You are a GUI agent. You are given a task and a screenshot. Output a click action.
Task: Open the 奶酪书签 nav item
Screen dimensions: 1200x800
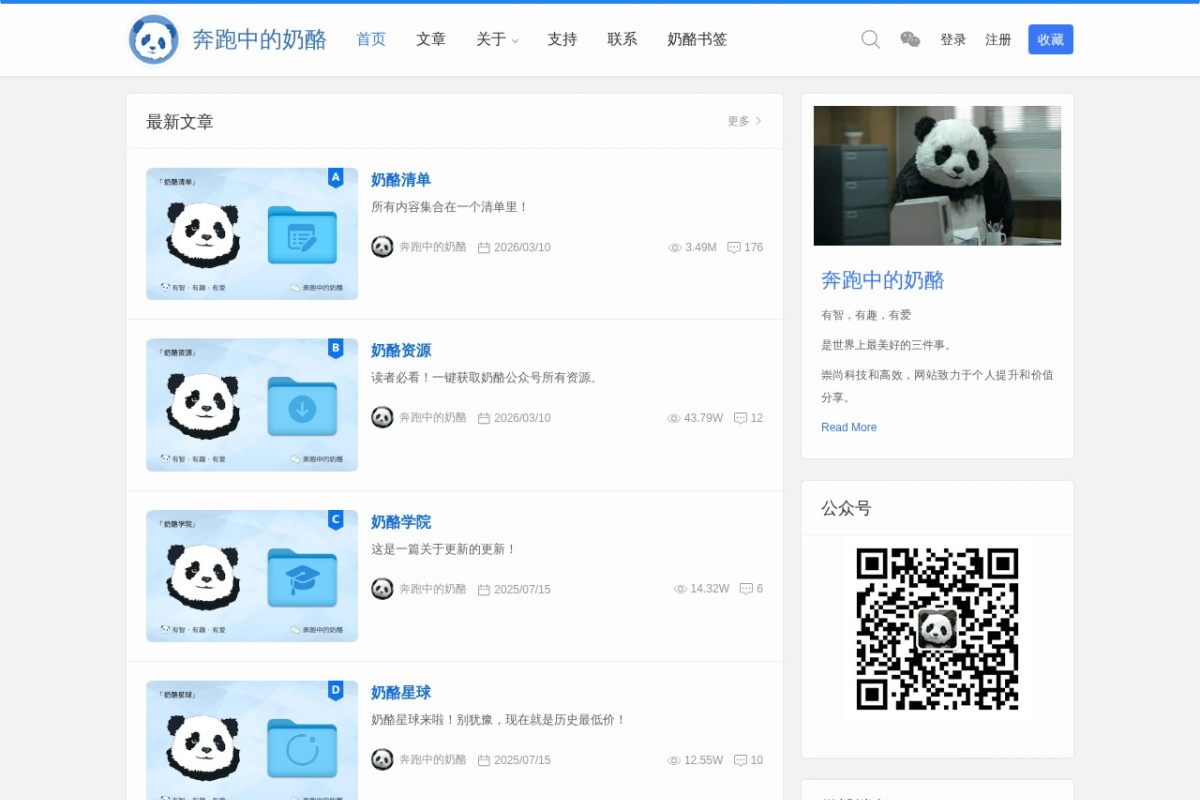pos(697,39)
